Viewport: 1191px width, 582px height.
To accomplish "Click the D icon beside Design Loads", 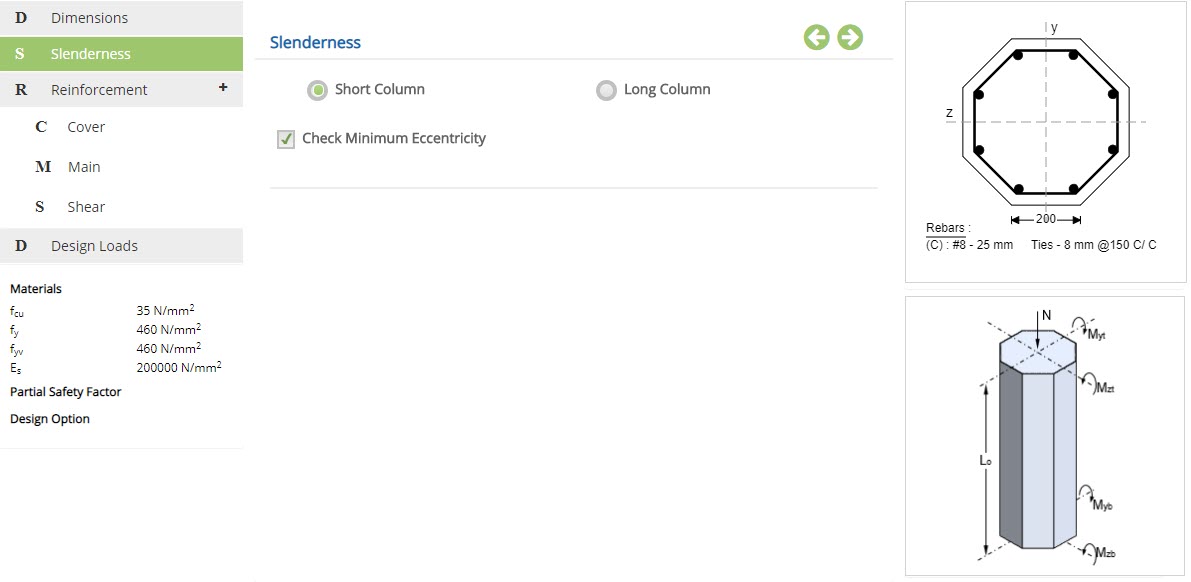I will click(21, 246).
